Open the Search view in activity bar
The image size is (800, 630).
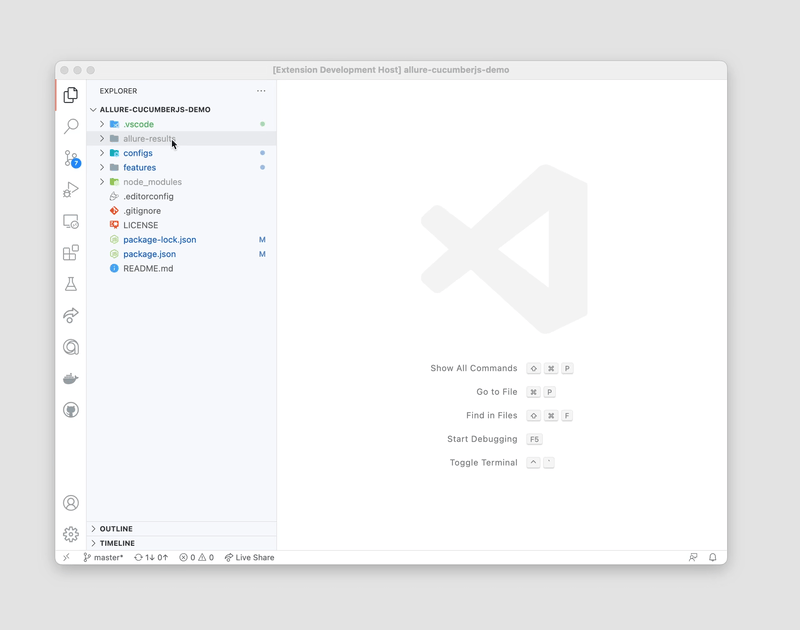pos(71,126)
